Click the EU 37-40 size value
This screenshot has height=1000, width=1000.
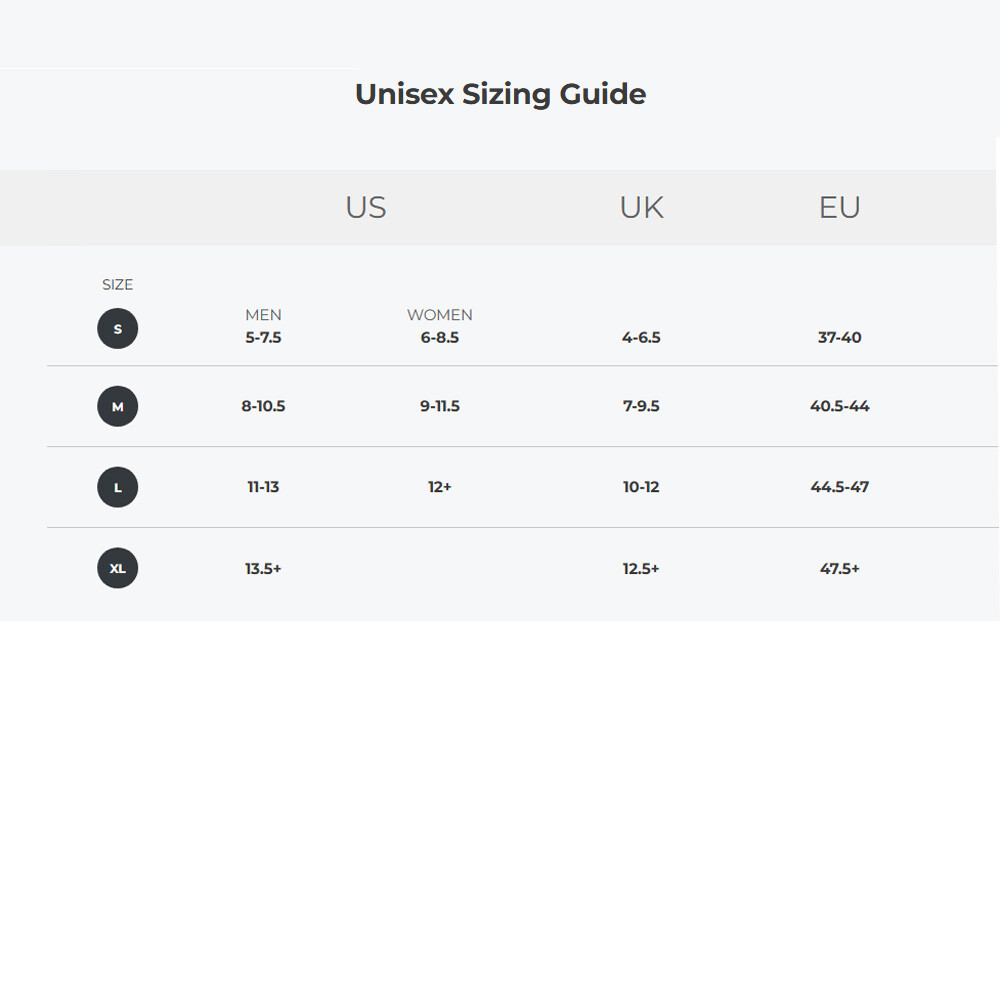click(x=839, y=338)
